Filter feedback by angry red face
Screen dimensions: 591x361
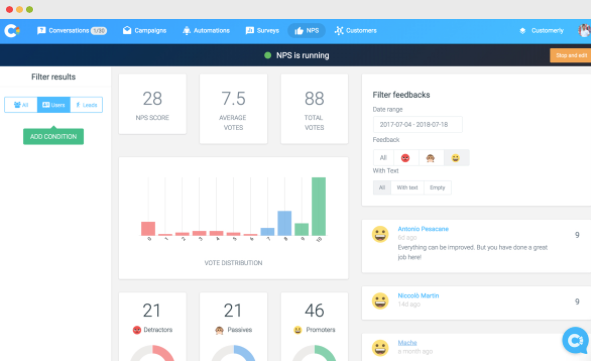406,158
